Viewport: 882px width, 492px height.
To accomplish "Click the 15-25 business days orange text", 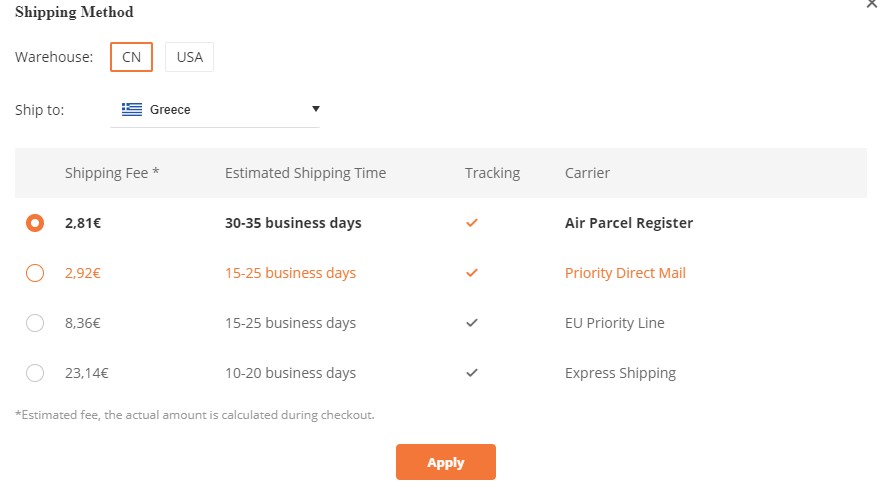I will click(291, 273).
